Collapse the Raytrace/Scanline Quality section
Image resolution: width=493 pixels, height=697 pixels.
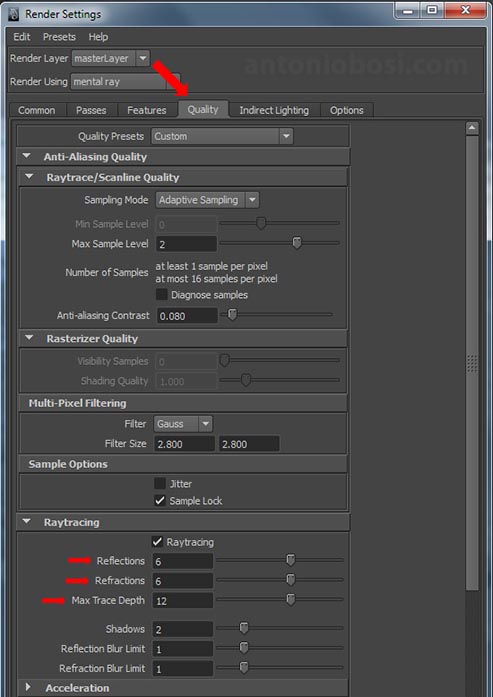pyautogui.click(x=29, y=177)
